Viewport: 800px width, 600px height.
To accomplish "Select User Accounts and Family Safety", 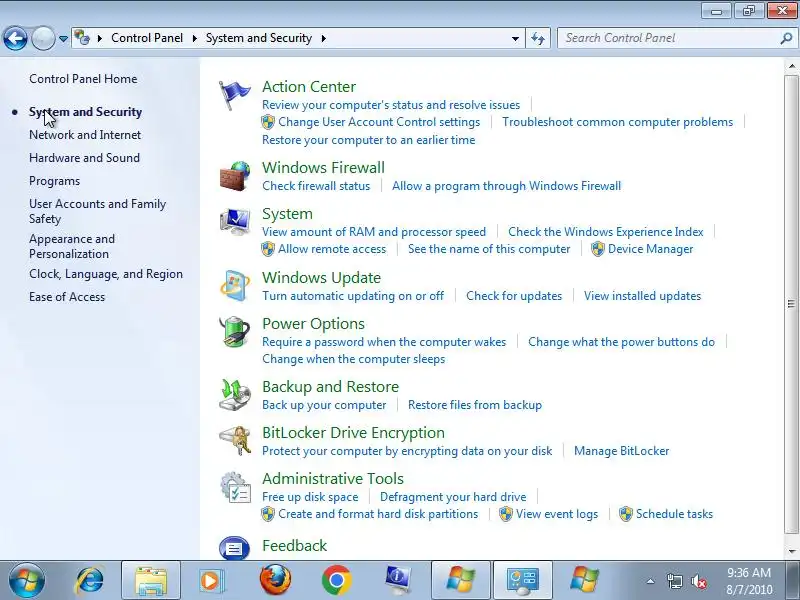I will pyautogui.click(x=97, y=211).
